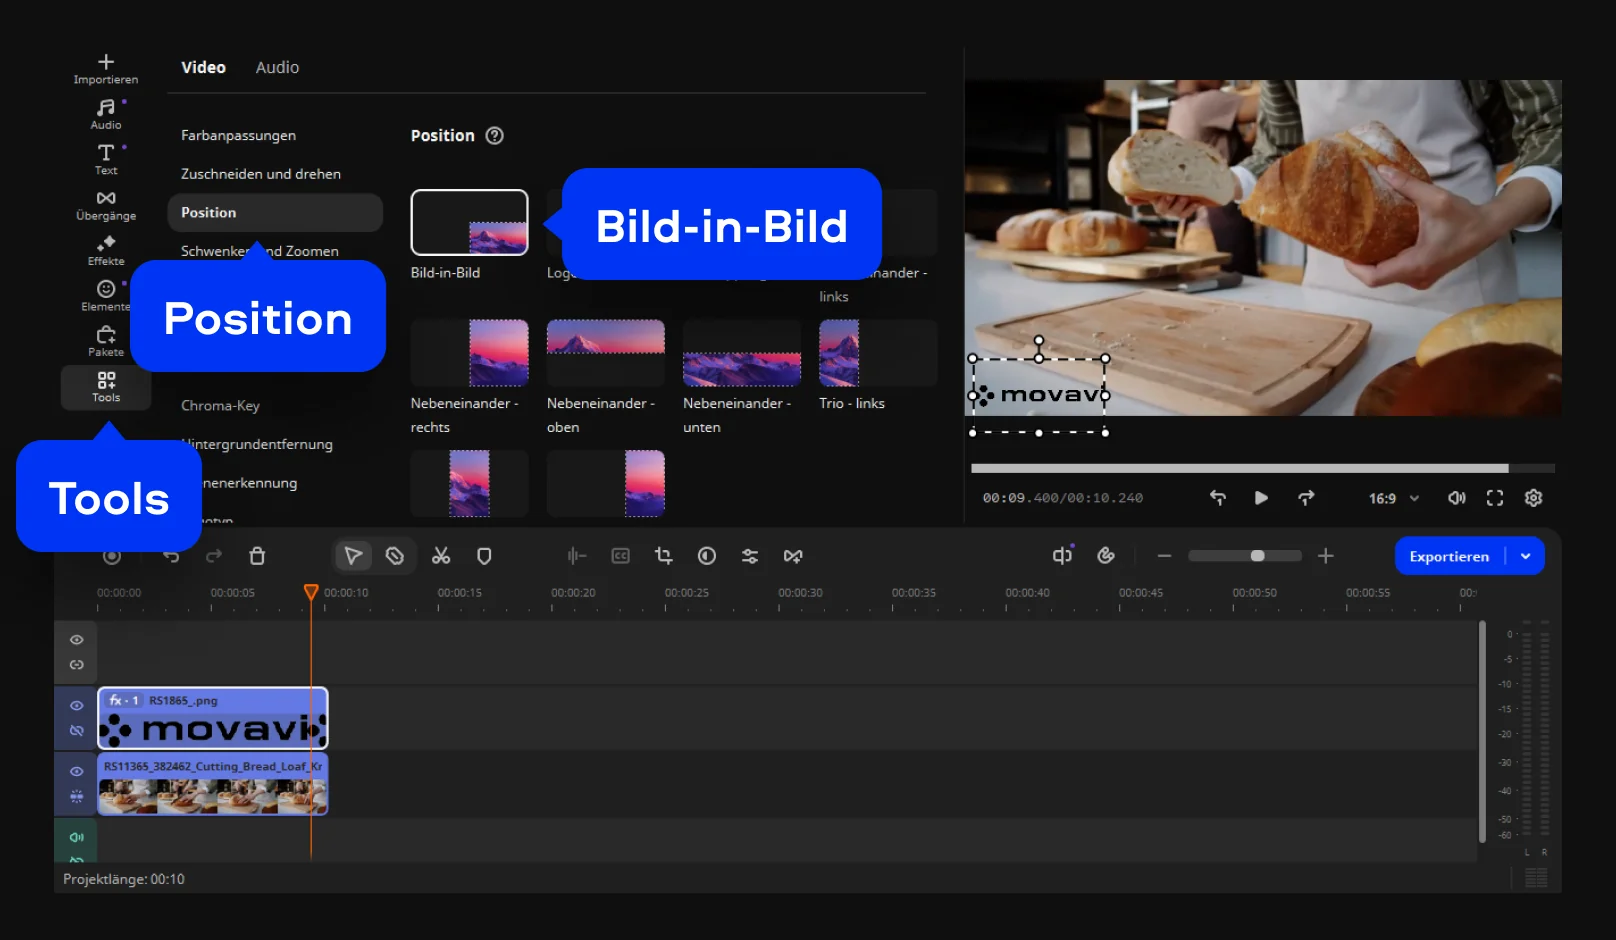Step forward one frame in preview

coord(1306,498)
